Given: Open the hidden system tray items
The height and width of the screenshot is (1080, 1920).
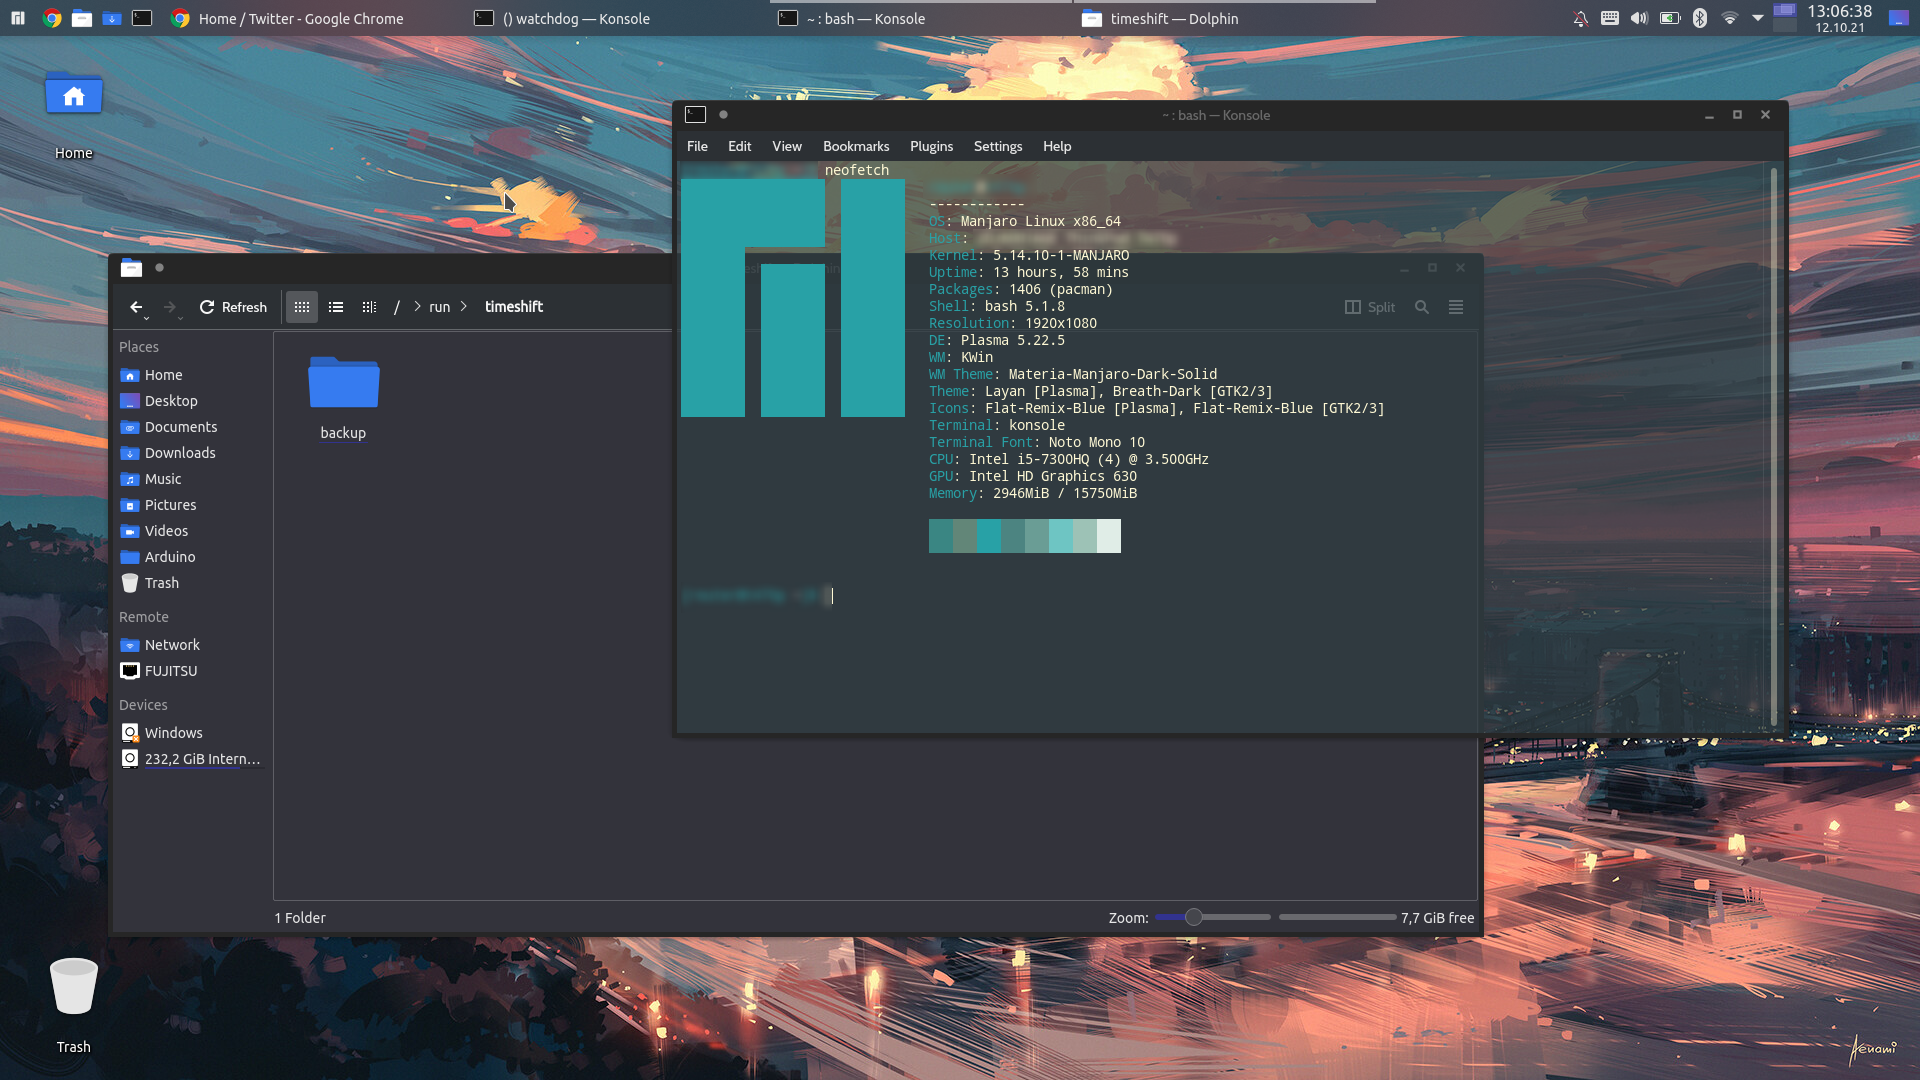Looking at the screenshot, I should [1758, 18].
